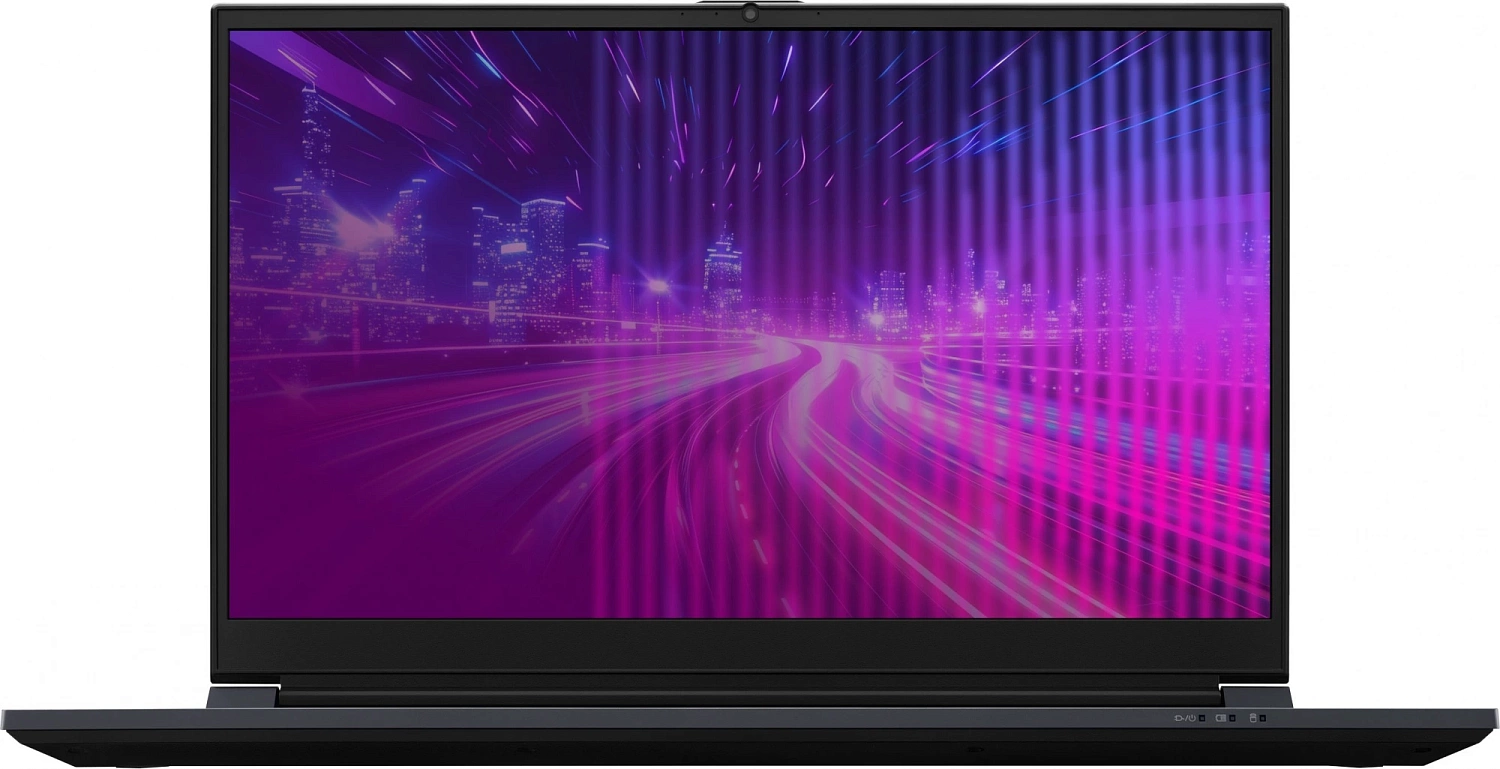Click the LED beside the drive icon
The width and height of the screenshot is (1500, 769).
click(1263, 717)
